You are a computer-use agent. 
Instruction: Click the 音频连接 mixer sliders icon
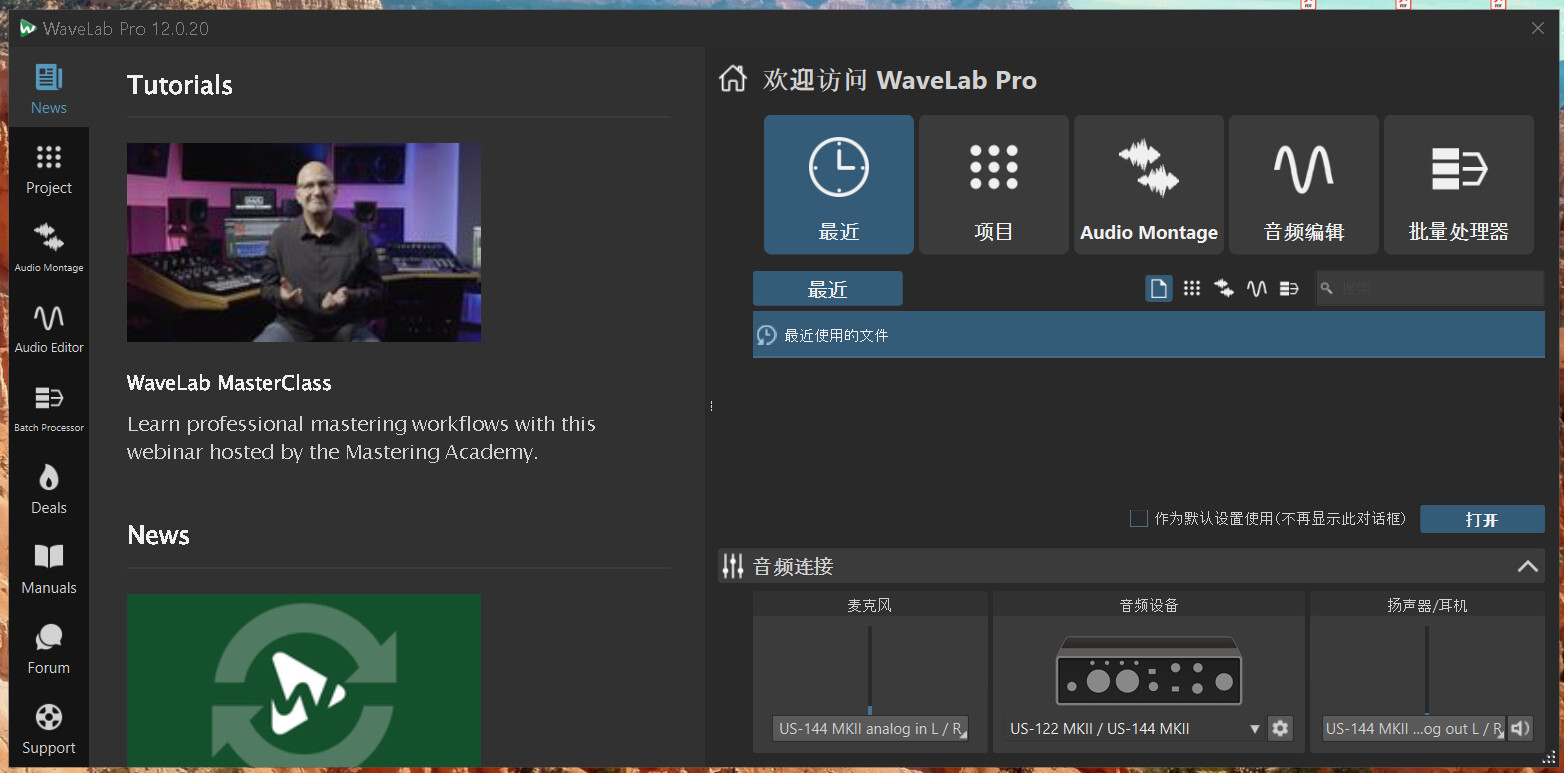[x=732, y=567]
